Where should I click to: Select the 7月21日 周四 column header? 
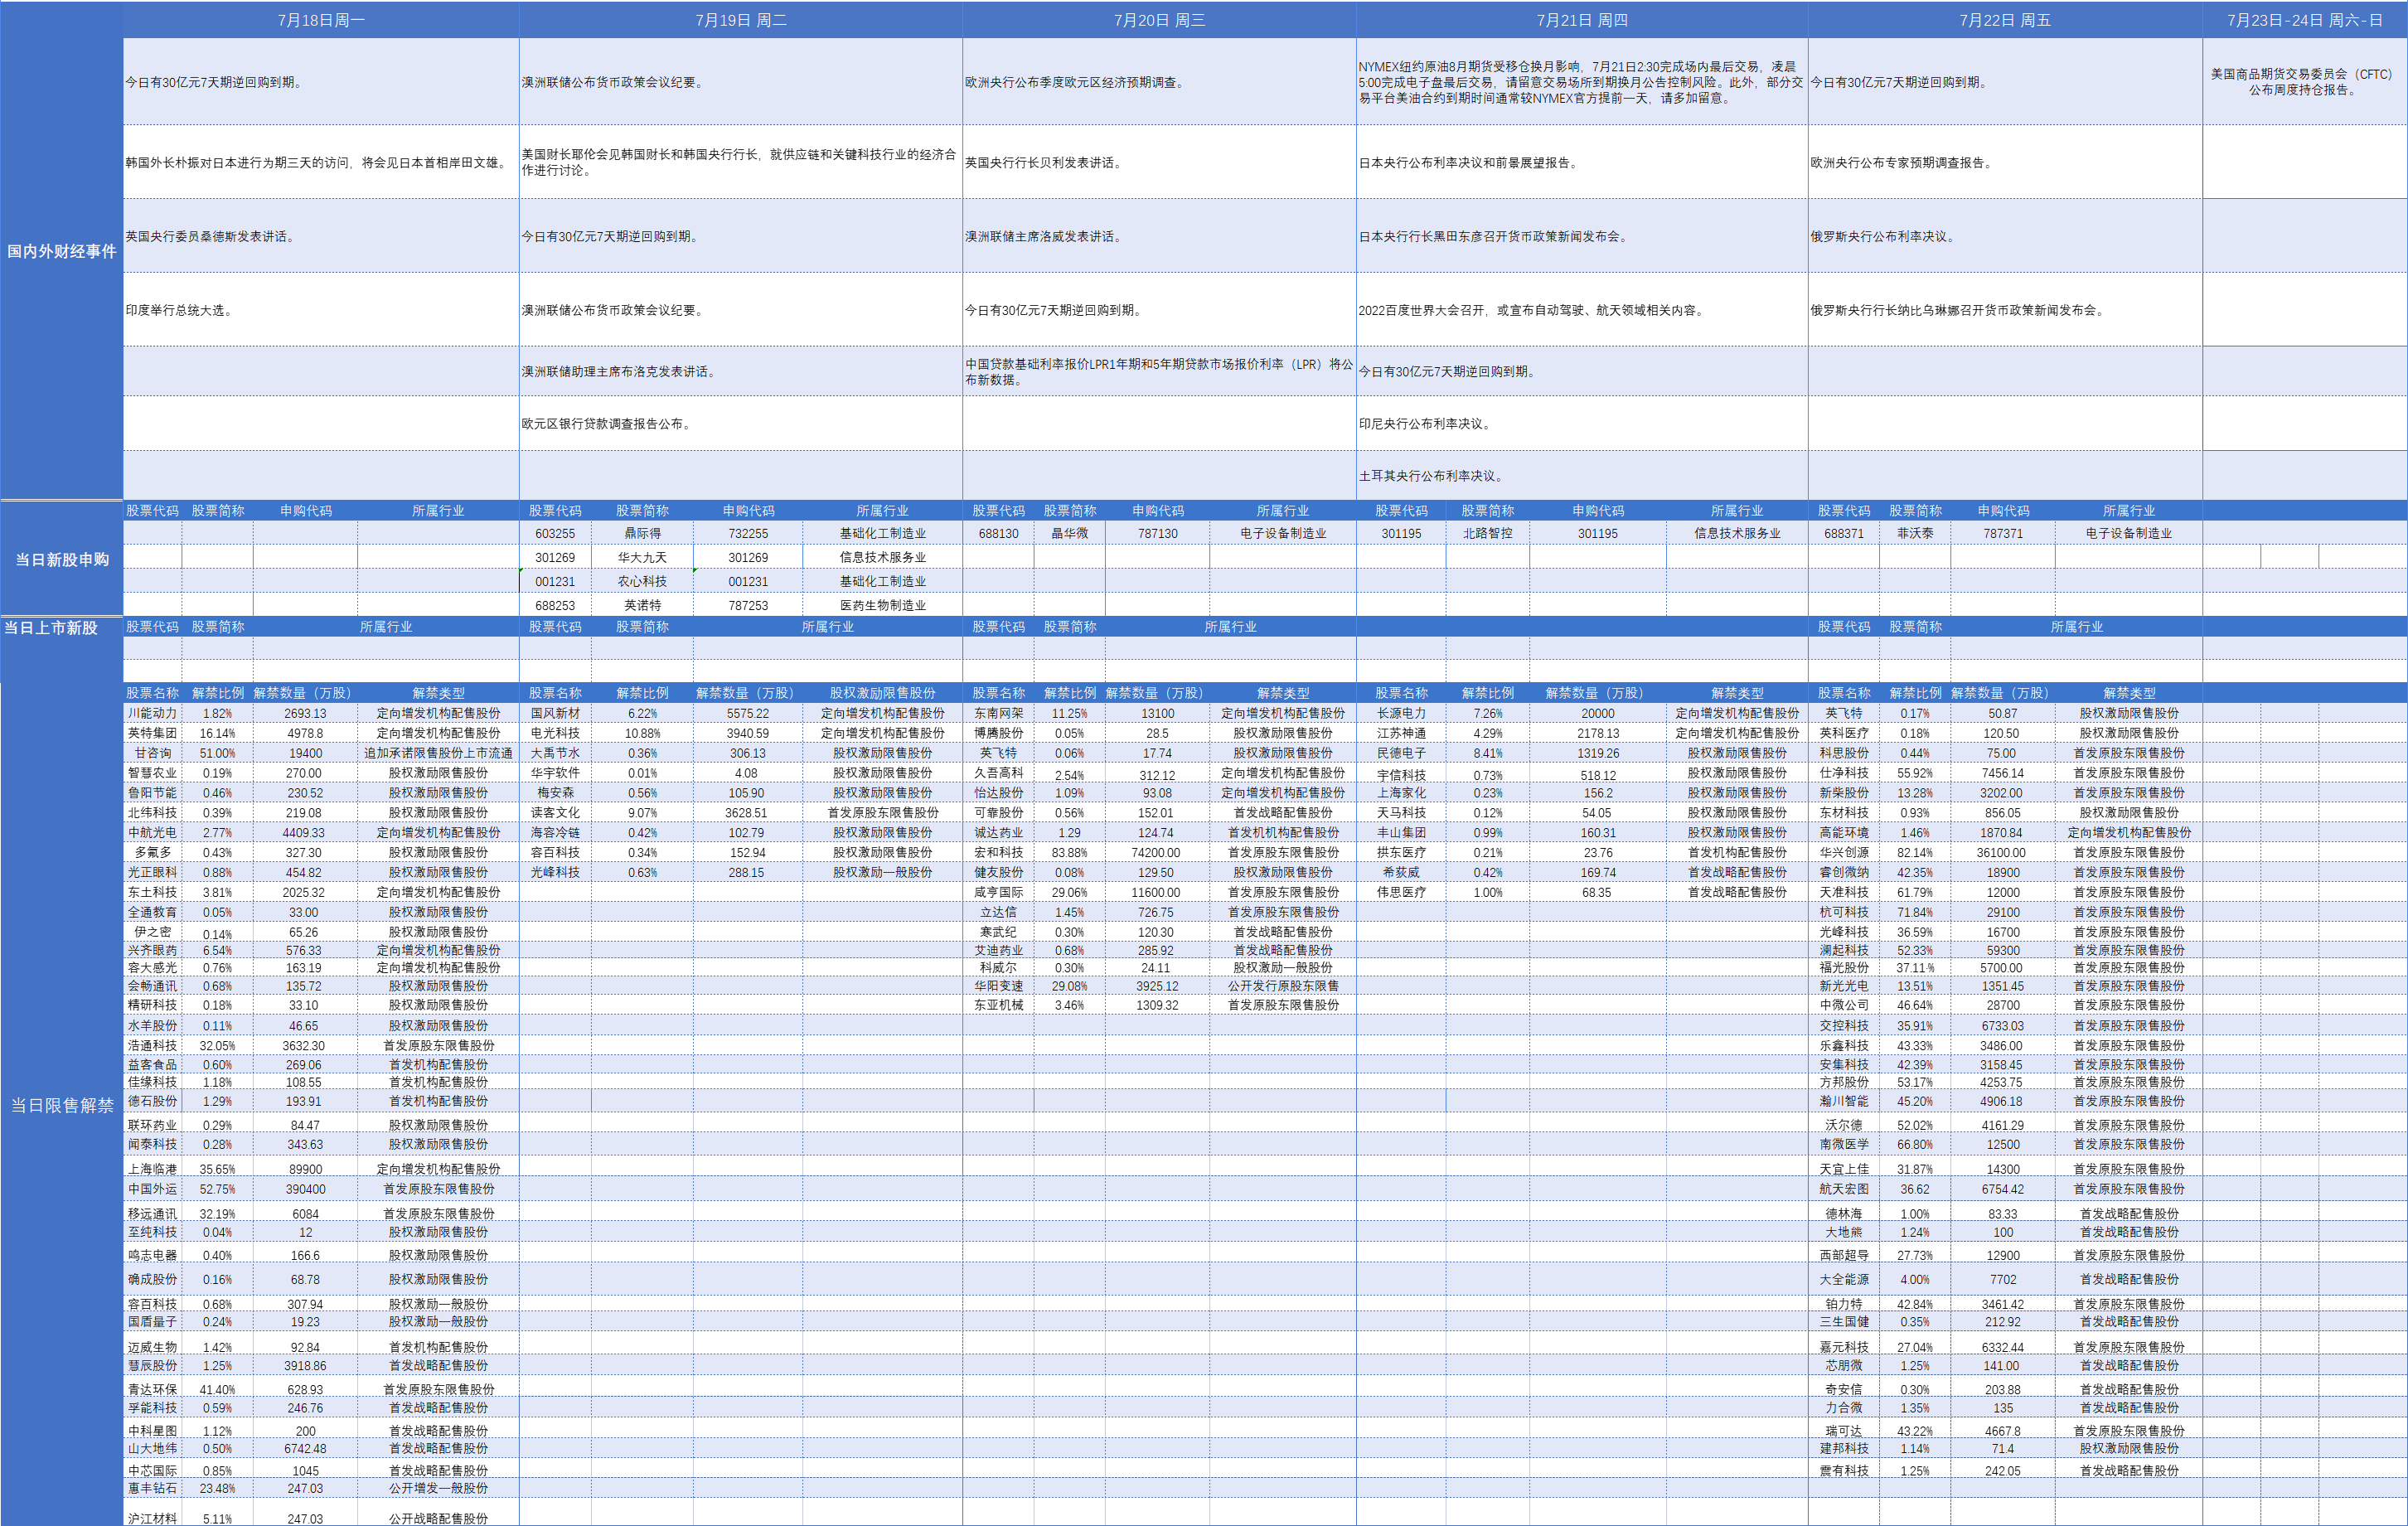(x=1582, y=20)
